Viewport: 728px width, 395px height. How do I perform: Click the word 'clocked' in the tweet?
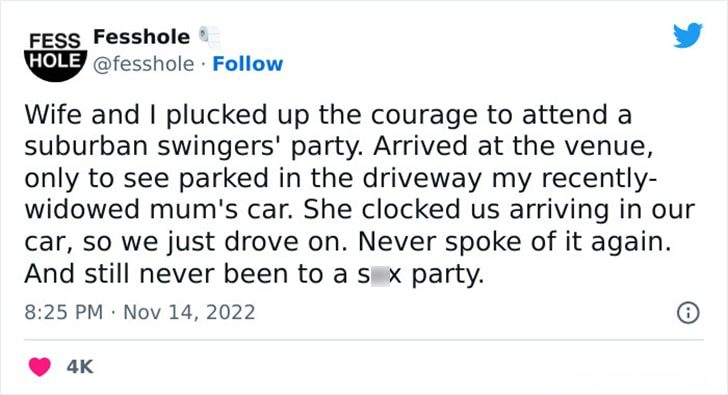pyautogui.click(x=424, y=210)
